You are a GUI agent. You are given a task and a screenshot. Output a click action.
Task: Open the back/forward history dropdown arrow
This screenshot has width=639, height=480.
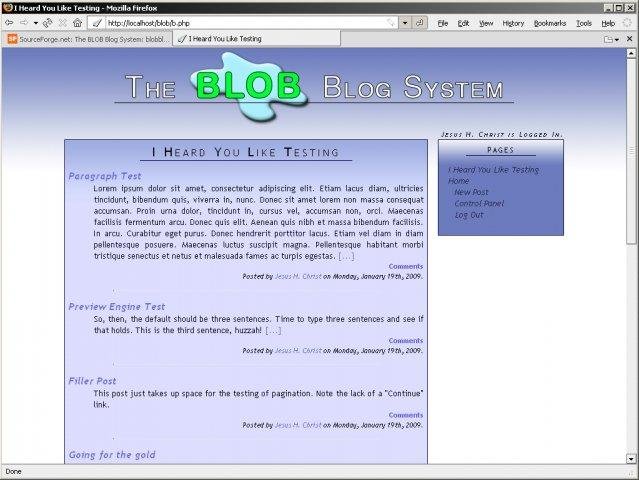pos(35,23)
